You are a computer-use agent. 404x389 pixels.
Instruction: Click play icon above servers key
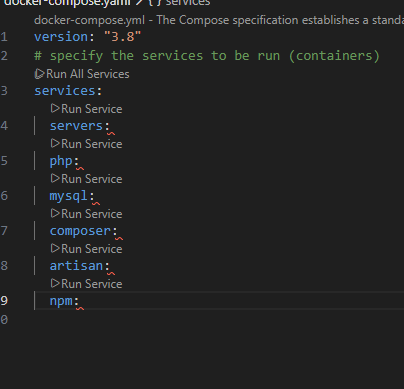[x=55, y=108]
